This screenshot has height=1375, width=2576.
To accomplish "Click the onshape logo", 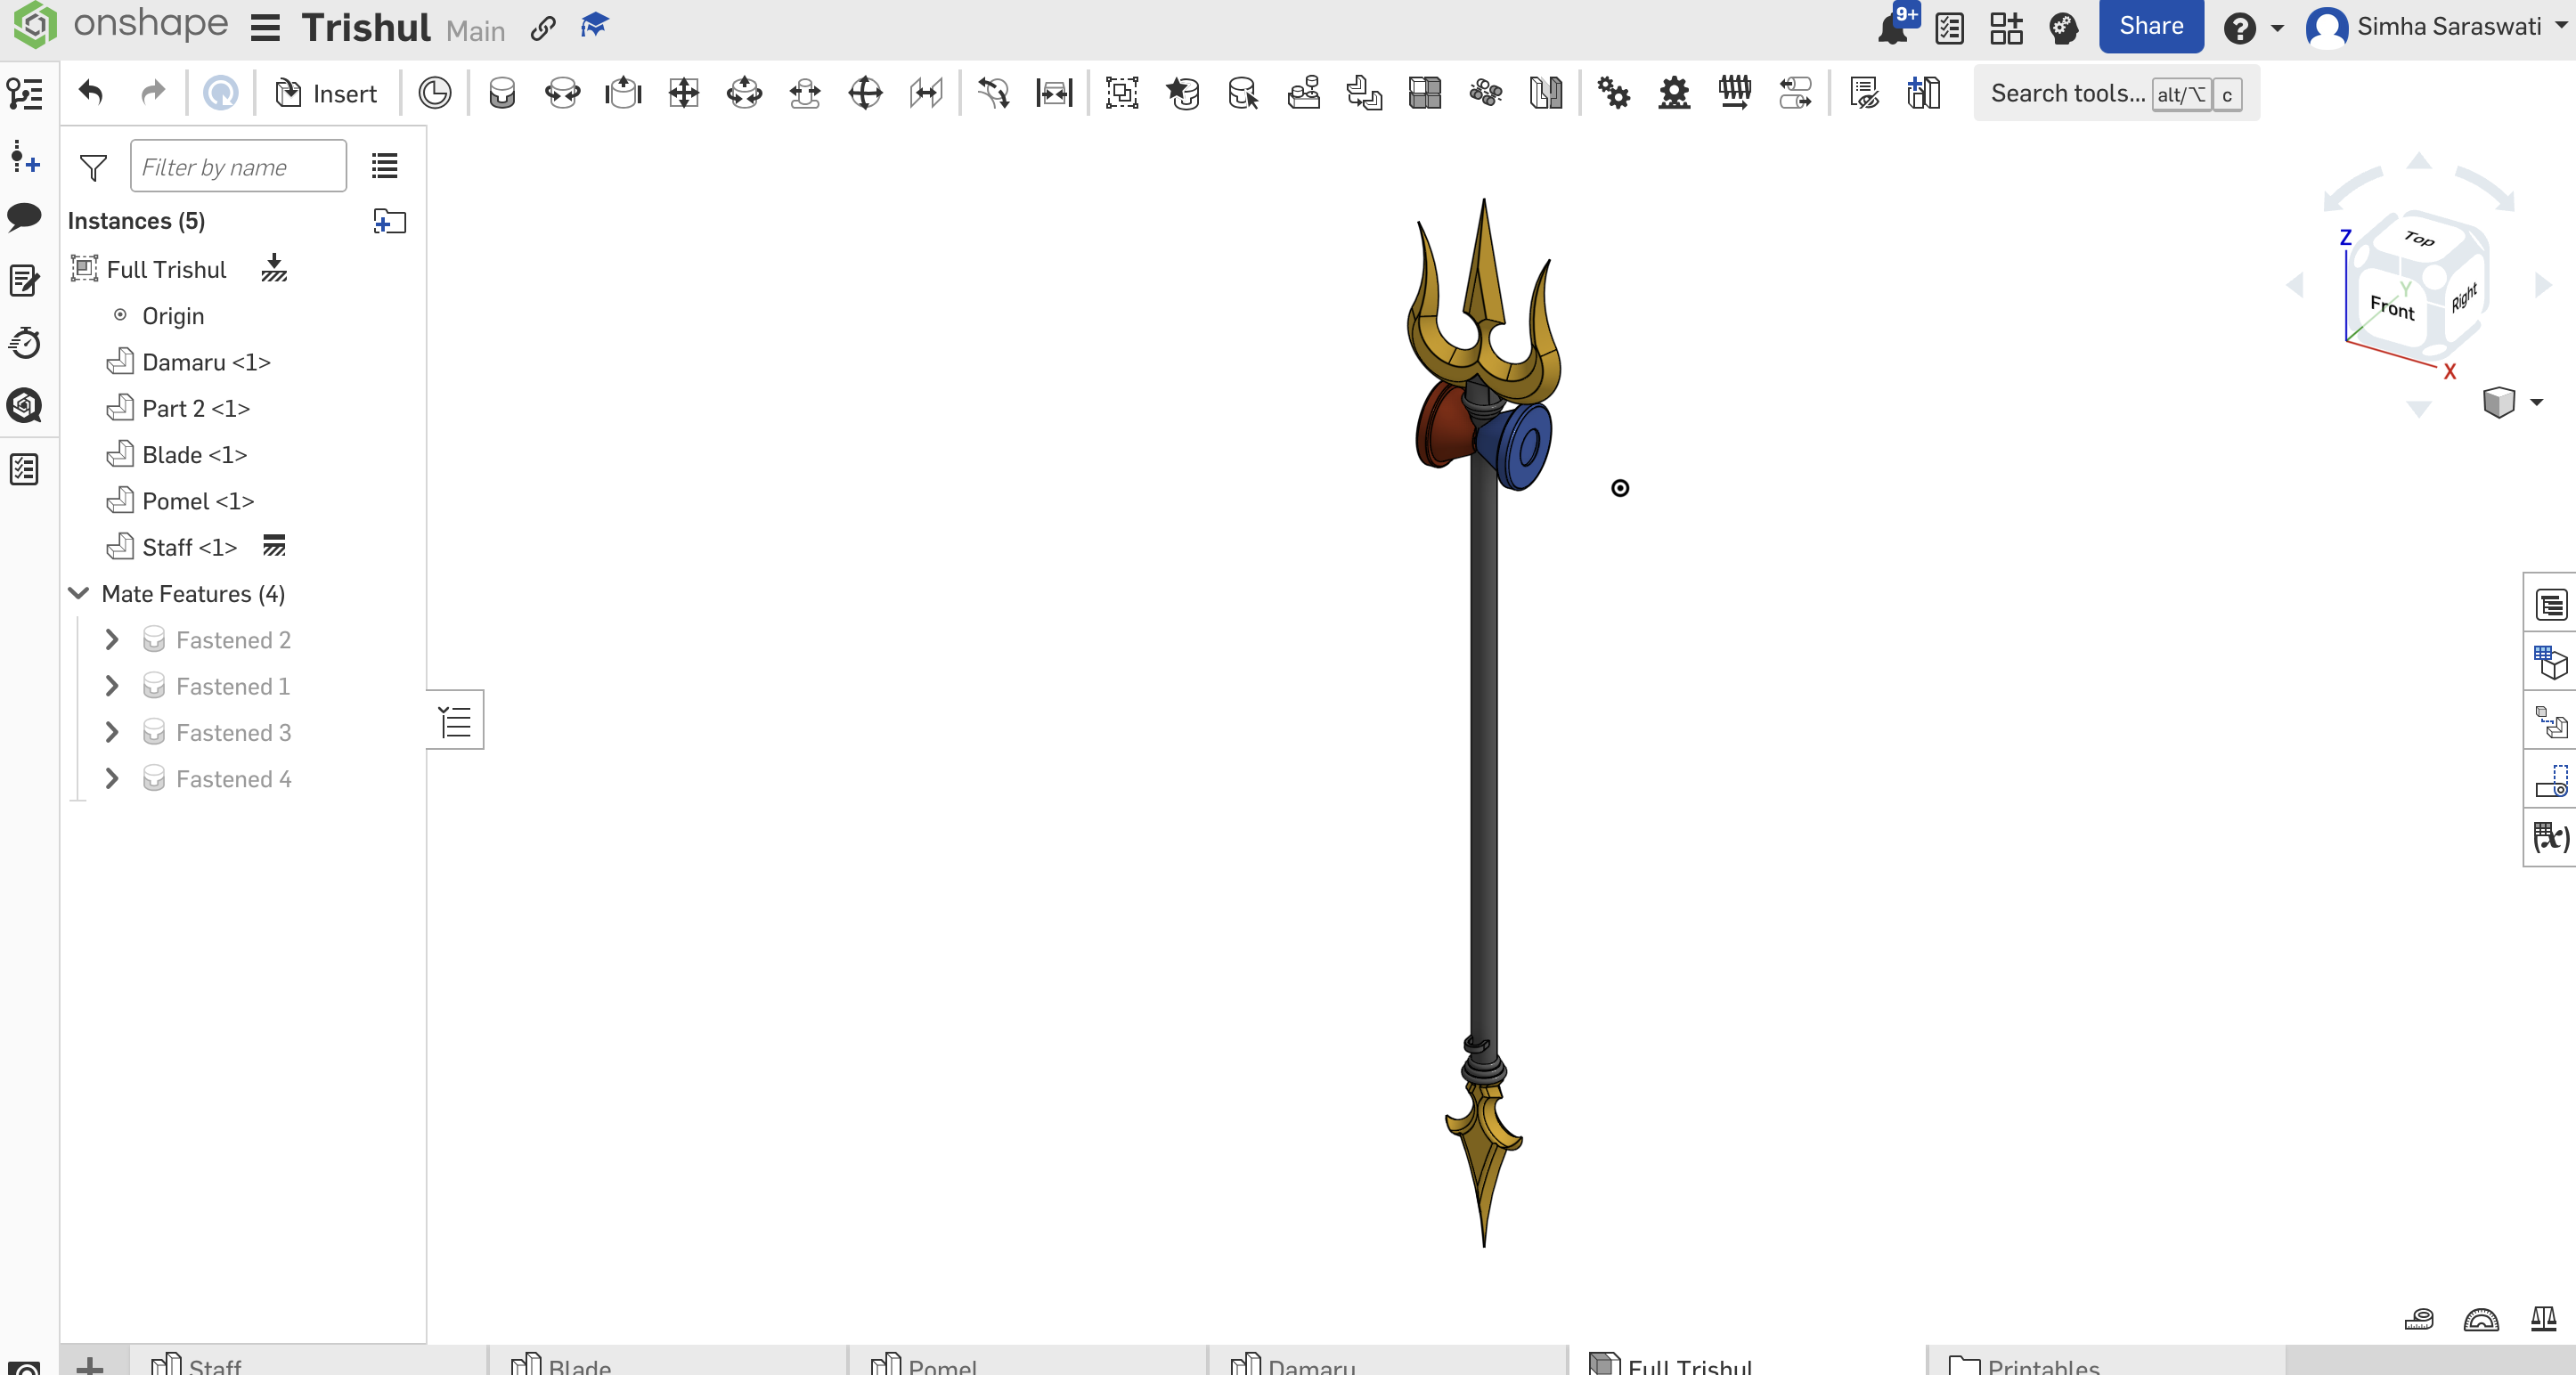I will [122, 25].
